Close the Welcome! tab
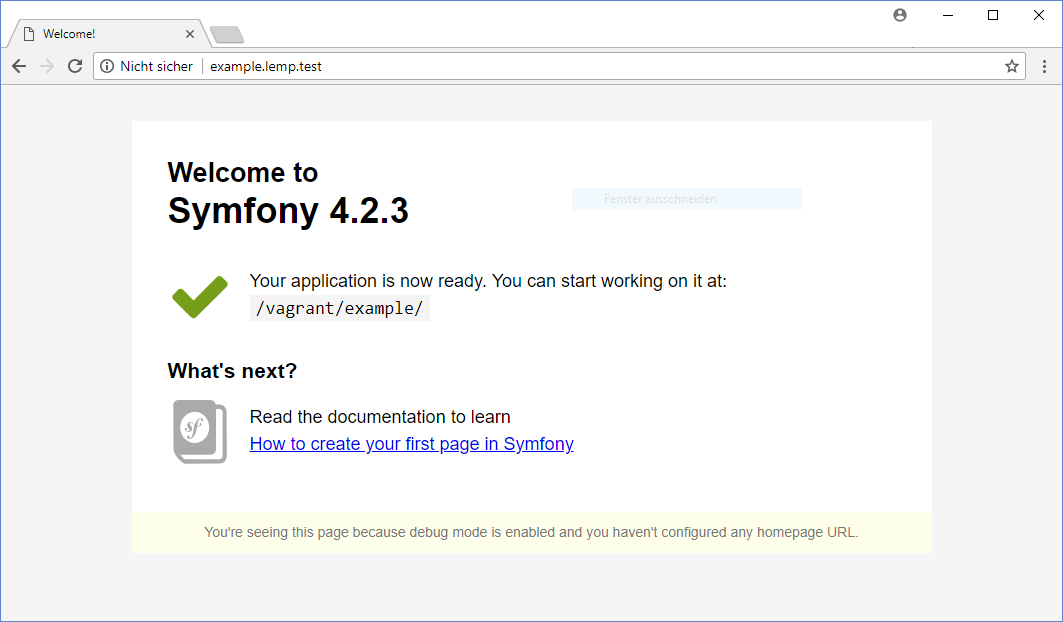This screenshot has width=1063, height=622. point(190,33)
